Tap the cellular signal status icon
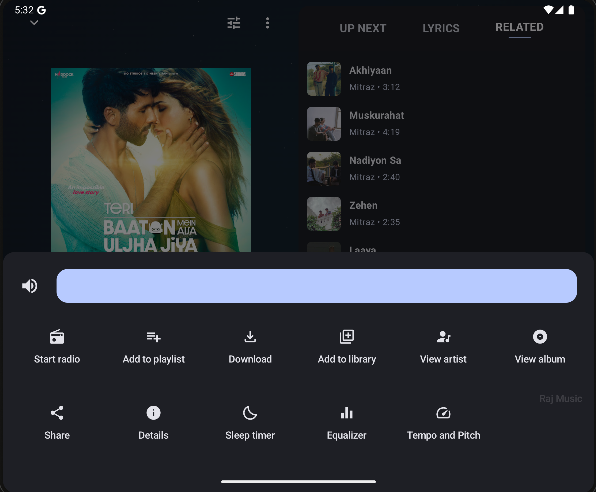 click(559, 10)
